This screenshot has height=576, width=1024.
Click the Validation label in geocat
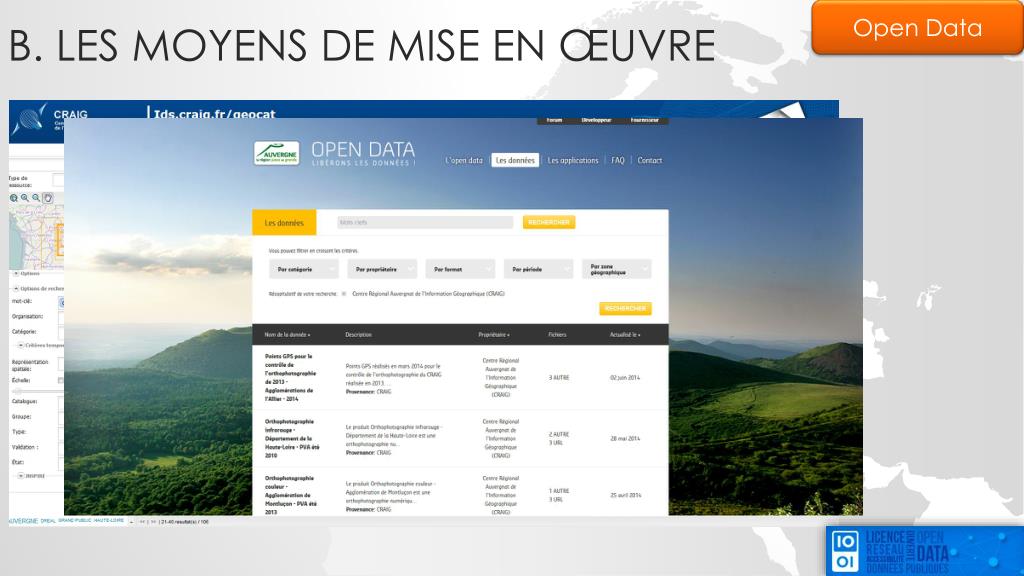pos(25,447)
